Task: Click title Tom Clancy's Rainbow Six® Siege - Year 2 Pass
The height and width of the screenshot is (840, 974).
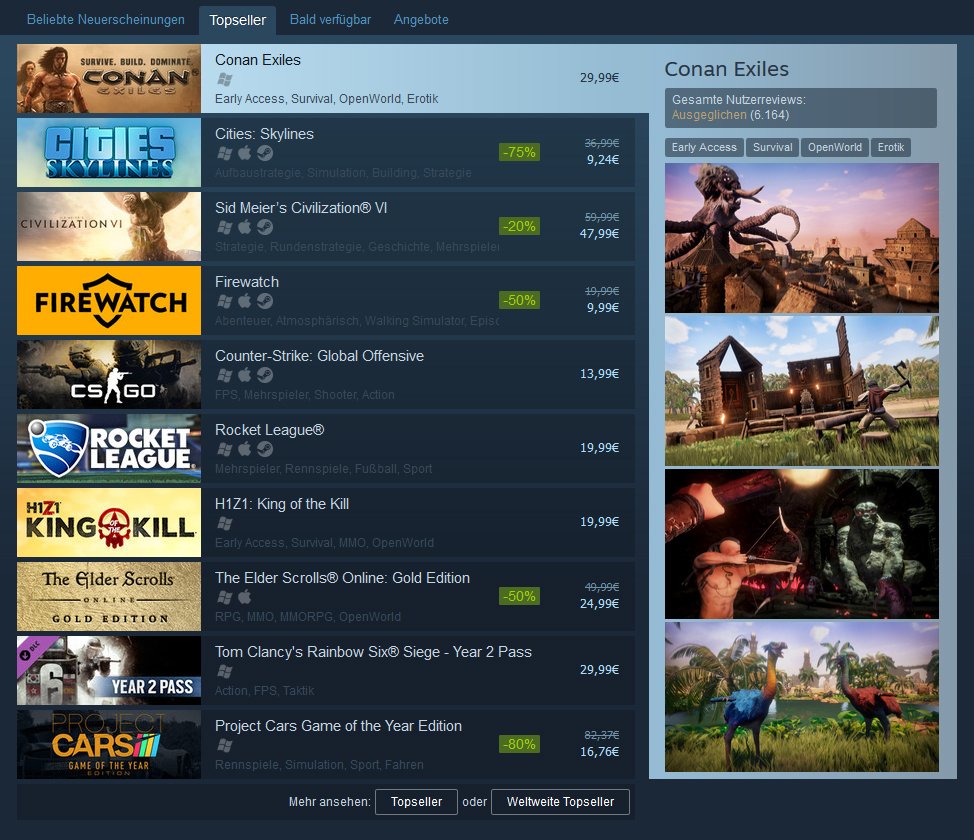Action: pos(373,651)
